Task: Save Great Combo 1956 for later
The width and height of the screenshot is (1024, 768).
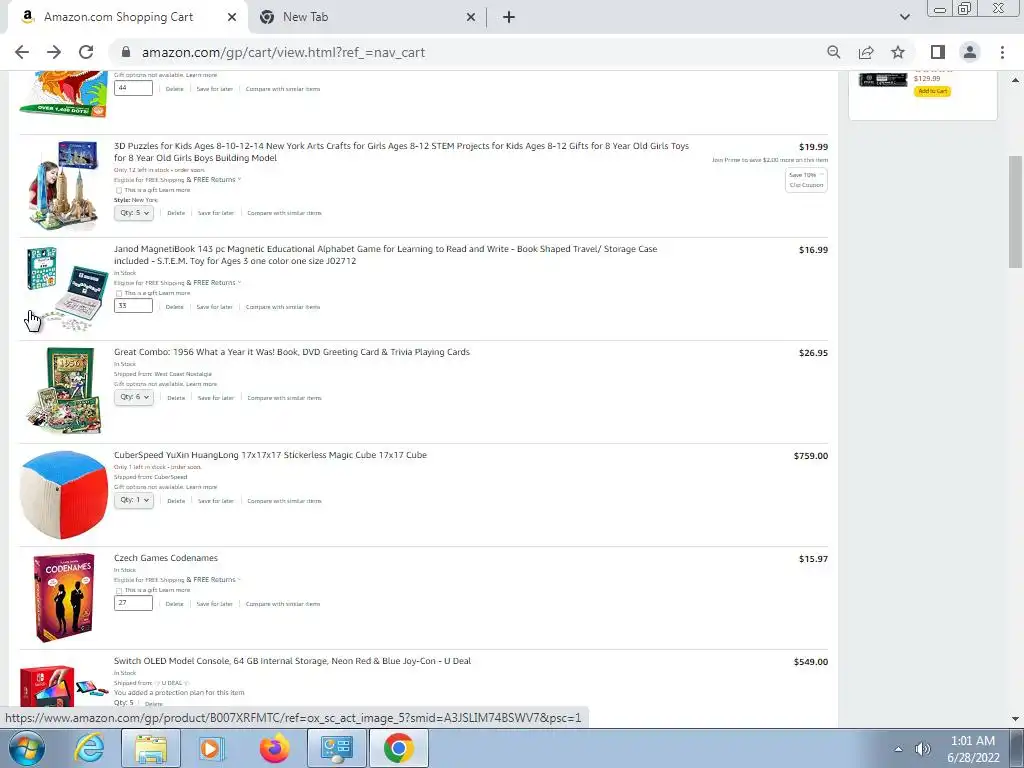Action: pyautogui.click(x=216, y=398)
